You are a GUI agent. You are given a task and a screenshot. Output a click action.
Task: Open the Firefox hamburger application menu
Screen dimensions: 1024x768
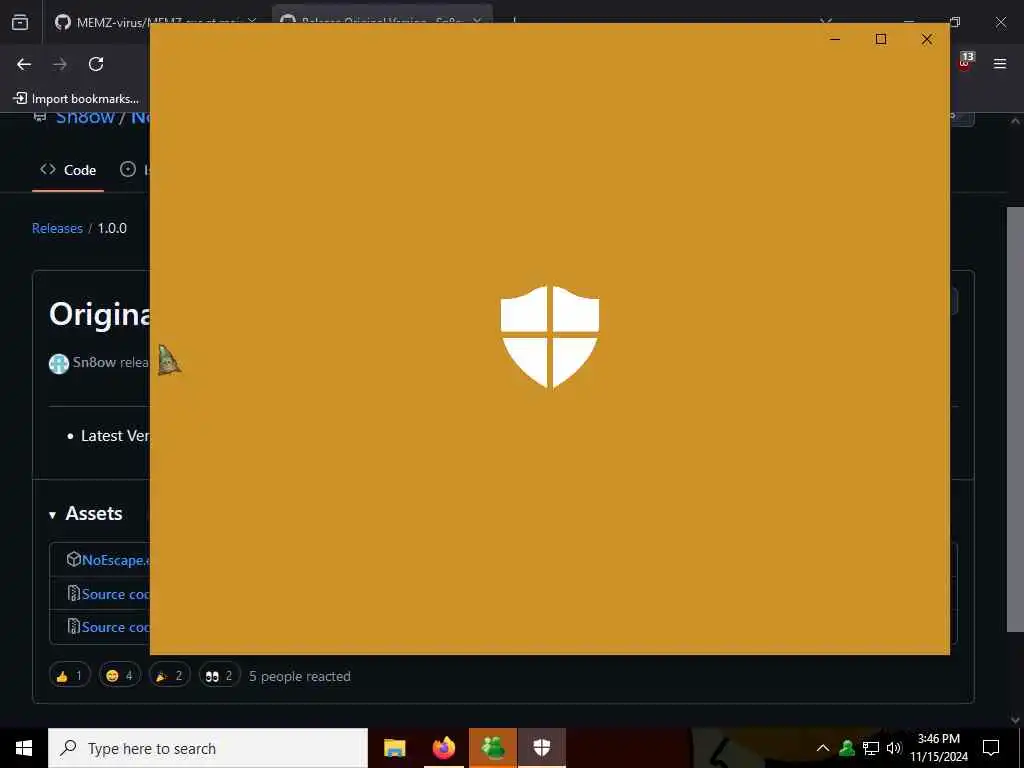999,63
